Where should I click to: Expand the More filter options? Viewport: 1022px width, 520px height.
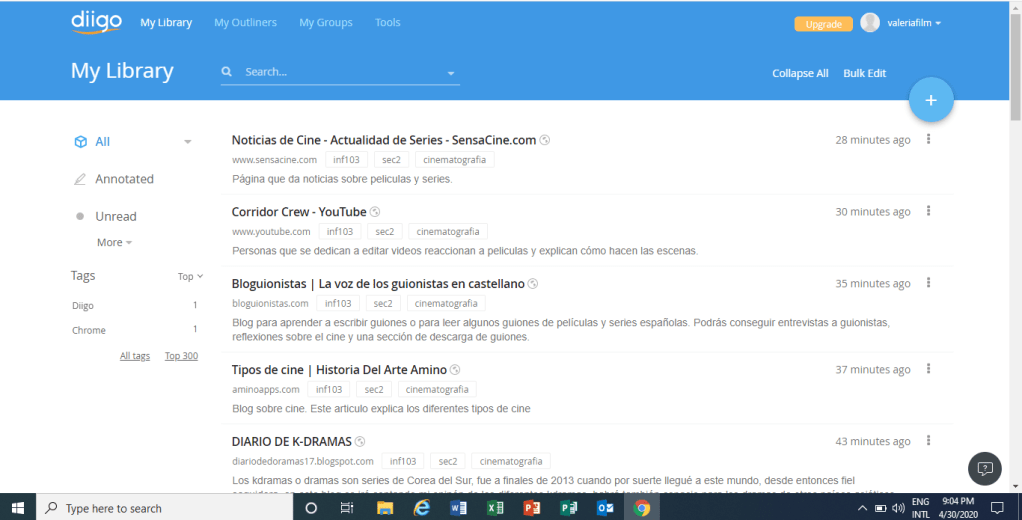114,242
